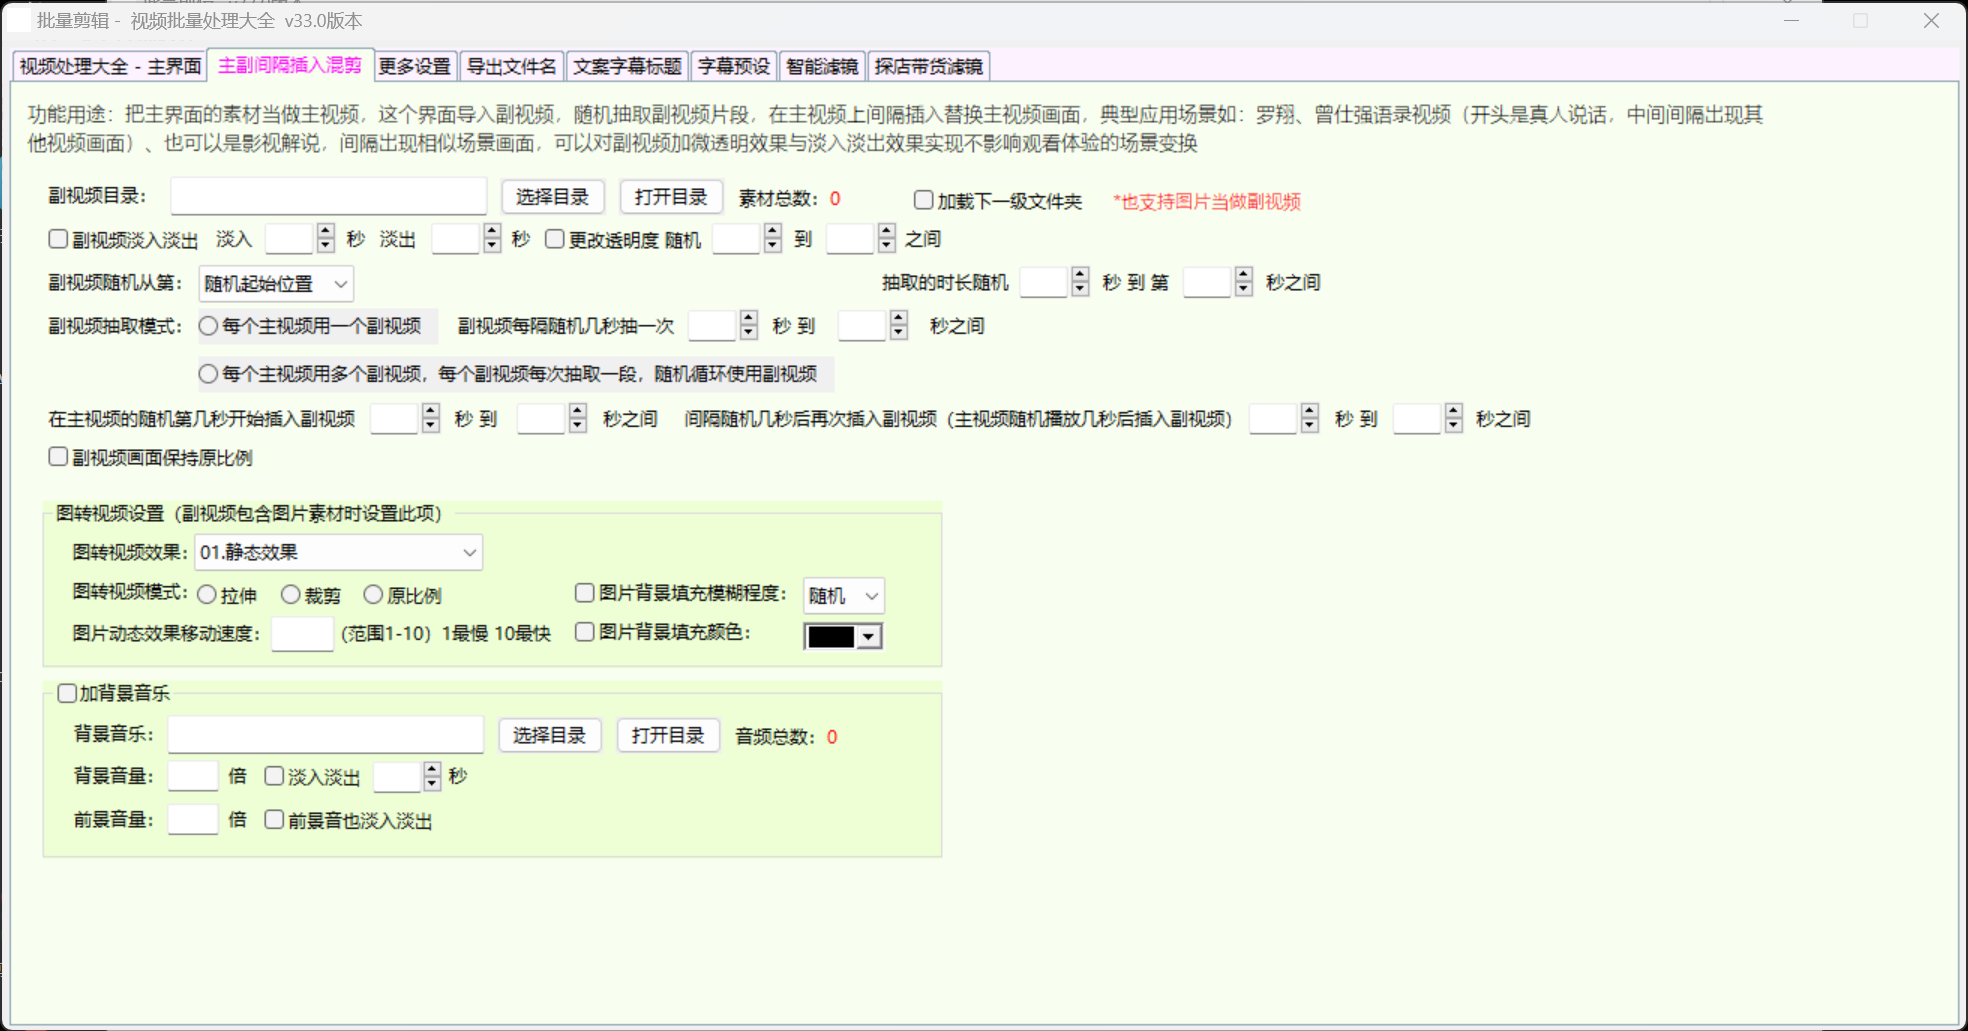Click 图片动态效果移动速度 input field
This screenshot has height=1031, width=1968.
tap(302, 634)
